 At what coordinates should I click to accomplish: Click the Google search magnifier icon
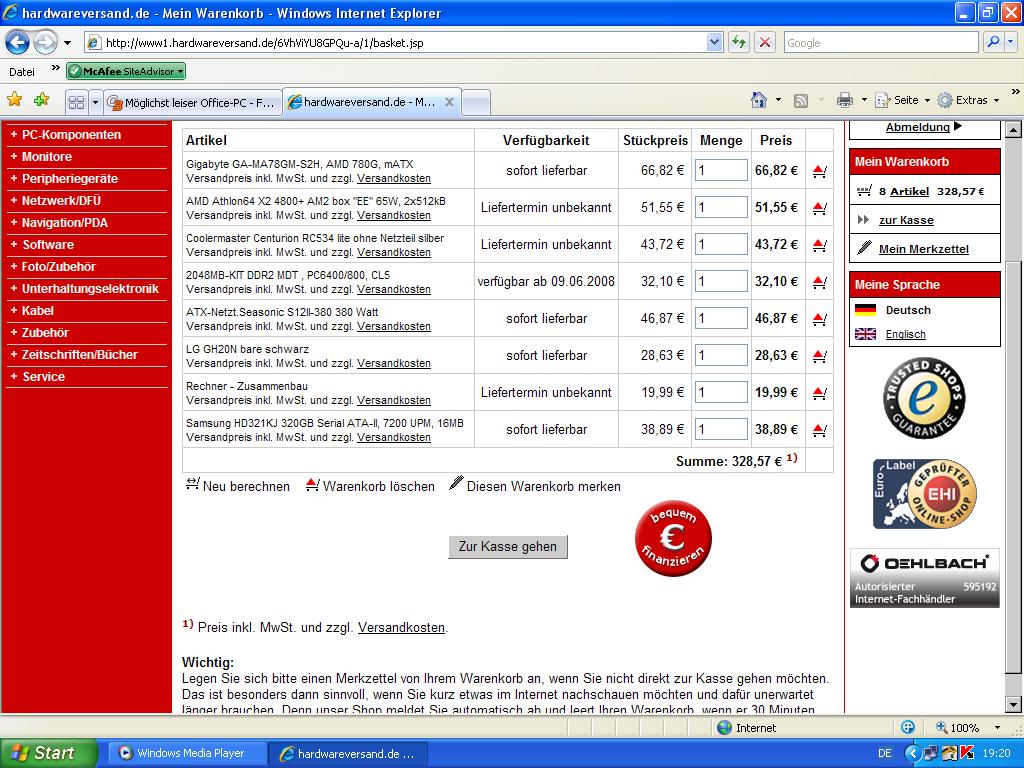pyautogui.click(x=993, y=42)
